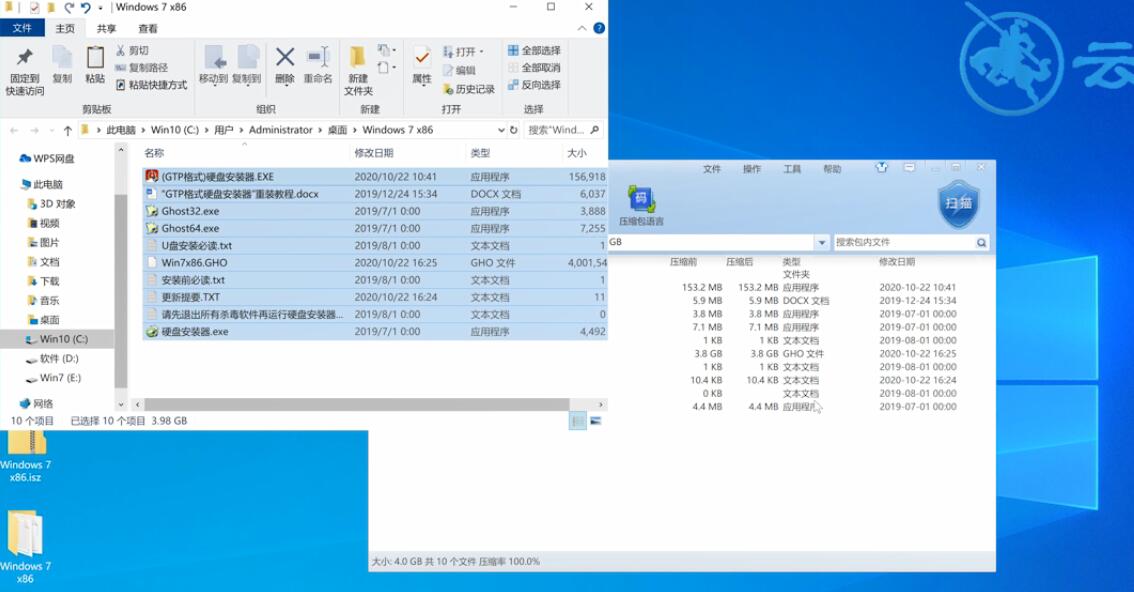Click the Explorer horizontal scrollbar

coord(357,405)
